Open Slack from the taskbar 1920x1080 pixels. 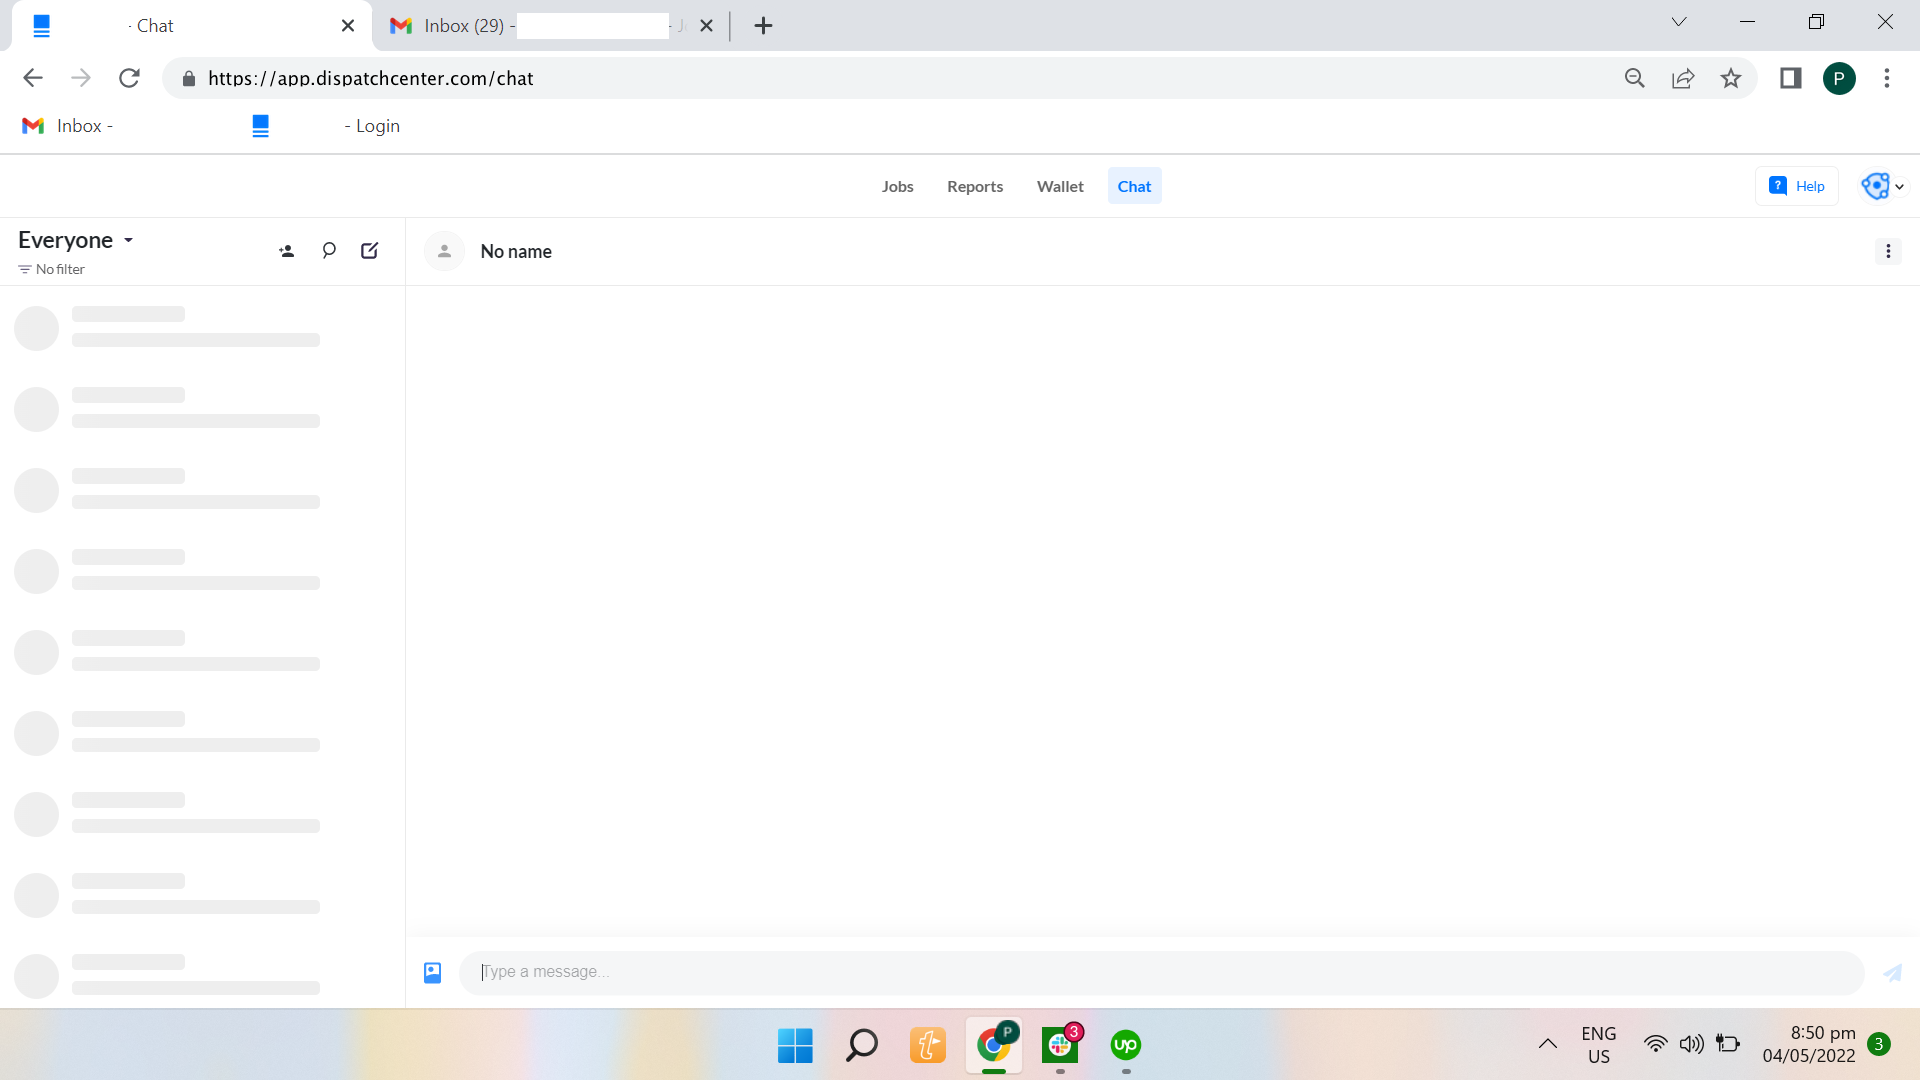pos(1060,1045)
